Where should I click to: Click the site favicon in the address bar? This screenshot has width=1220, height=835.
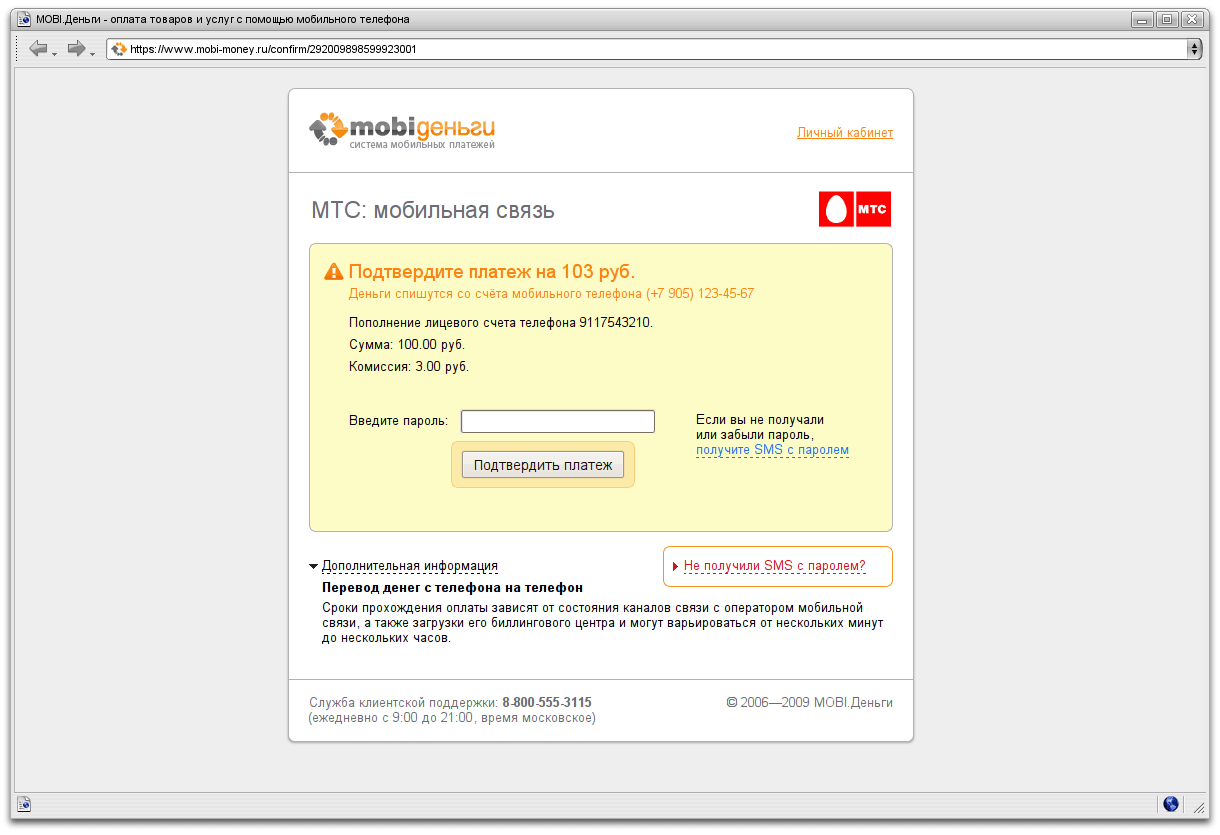(x=118, y=48)
